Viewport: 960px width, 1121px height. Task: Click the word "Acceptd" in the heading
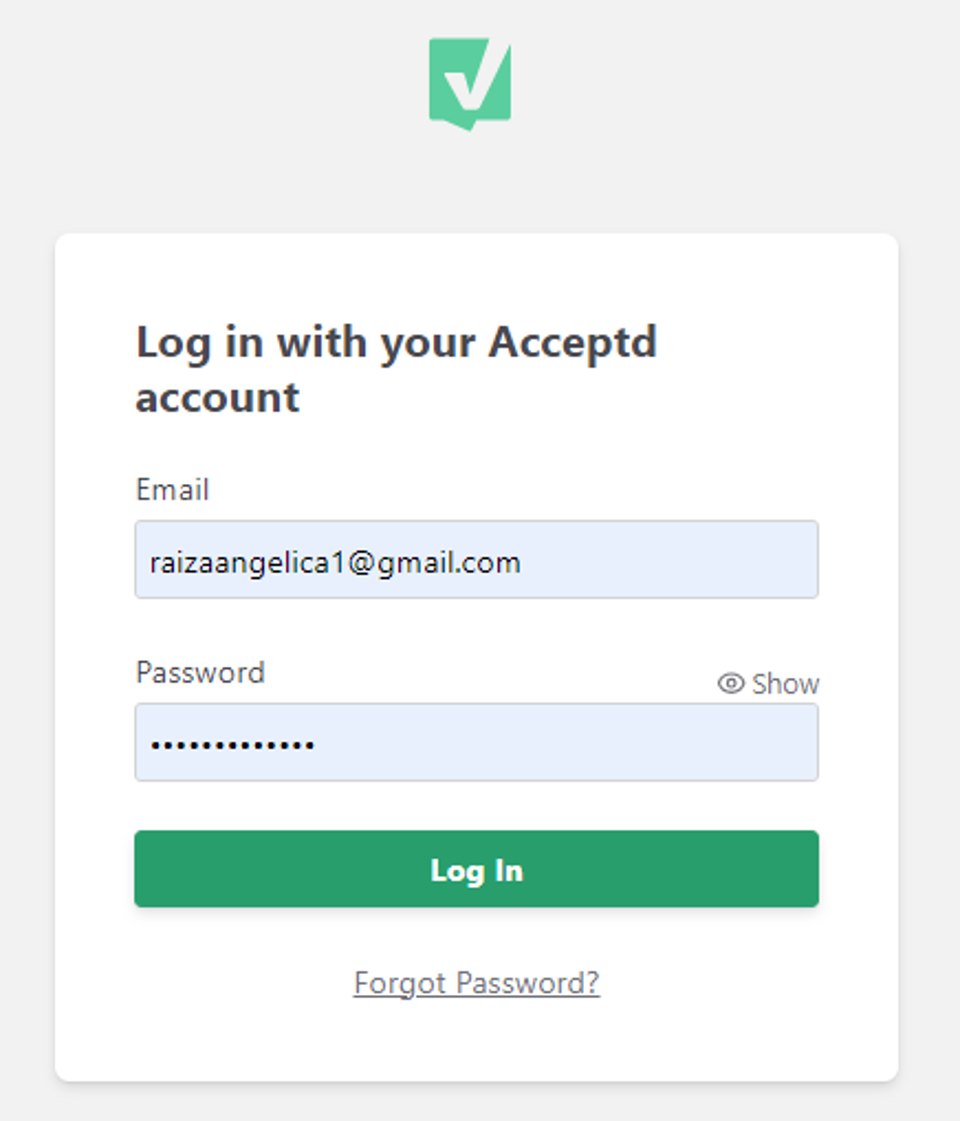click(572, 343)
